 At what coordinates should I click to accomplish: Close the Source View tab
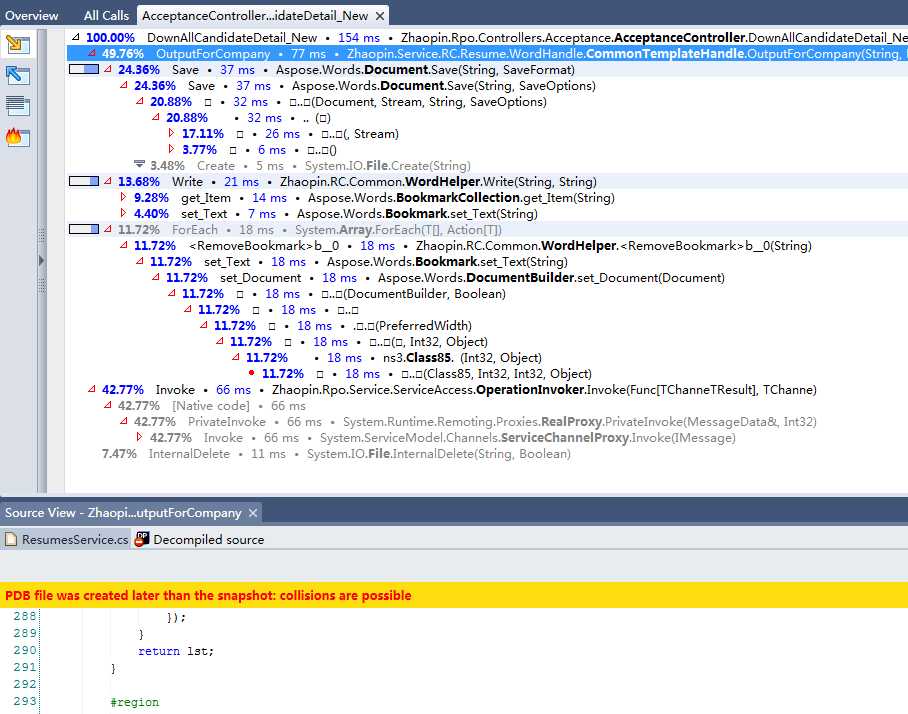(253, 513)
